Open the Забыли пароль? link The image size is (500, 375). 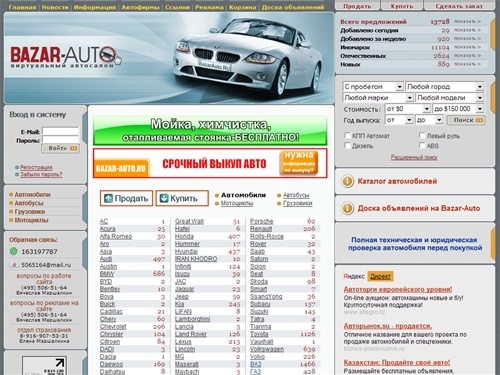pos(41,174)
